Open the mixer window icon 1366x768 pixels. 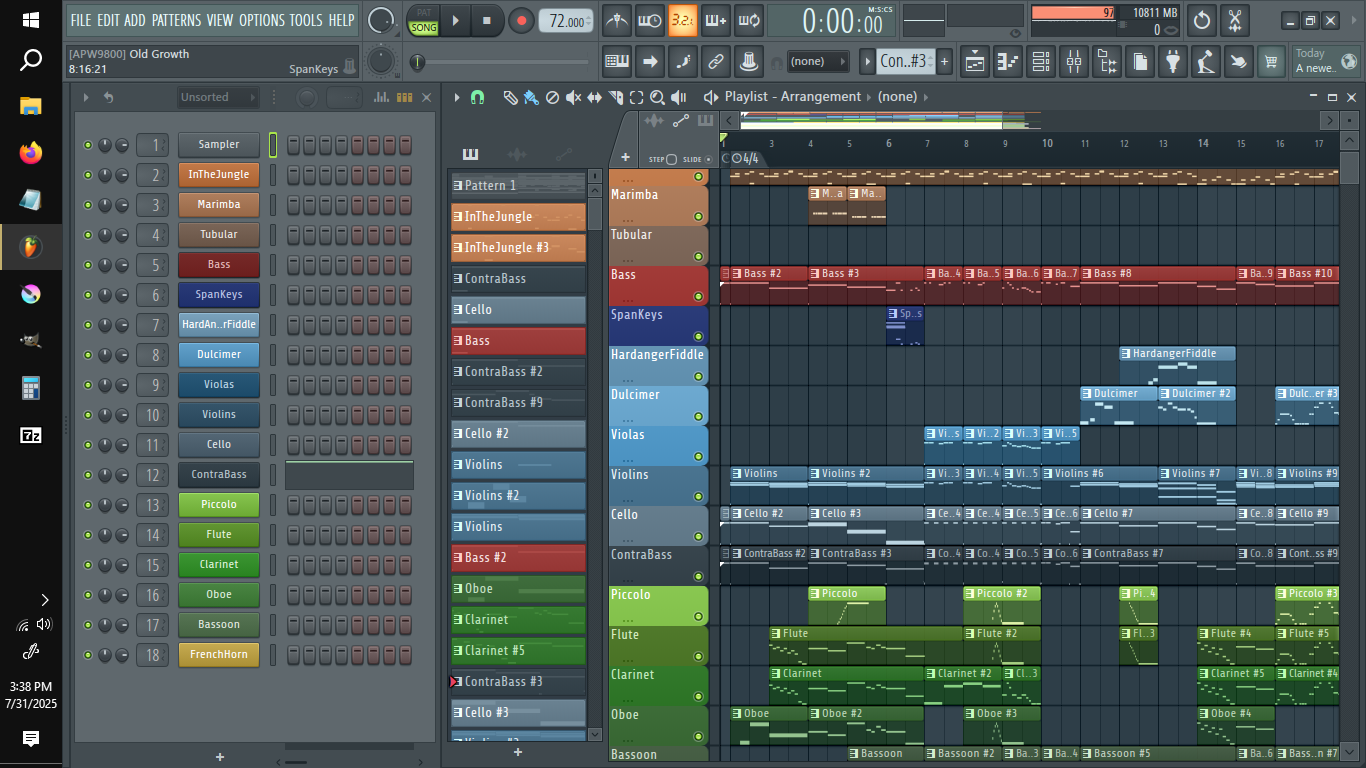tap(1073, 62)
